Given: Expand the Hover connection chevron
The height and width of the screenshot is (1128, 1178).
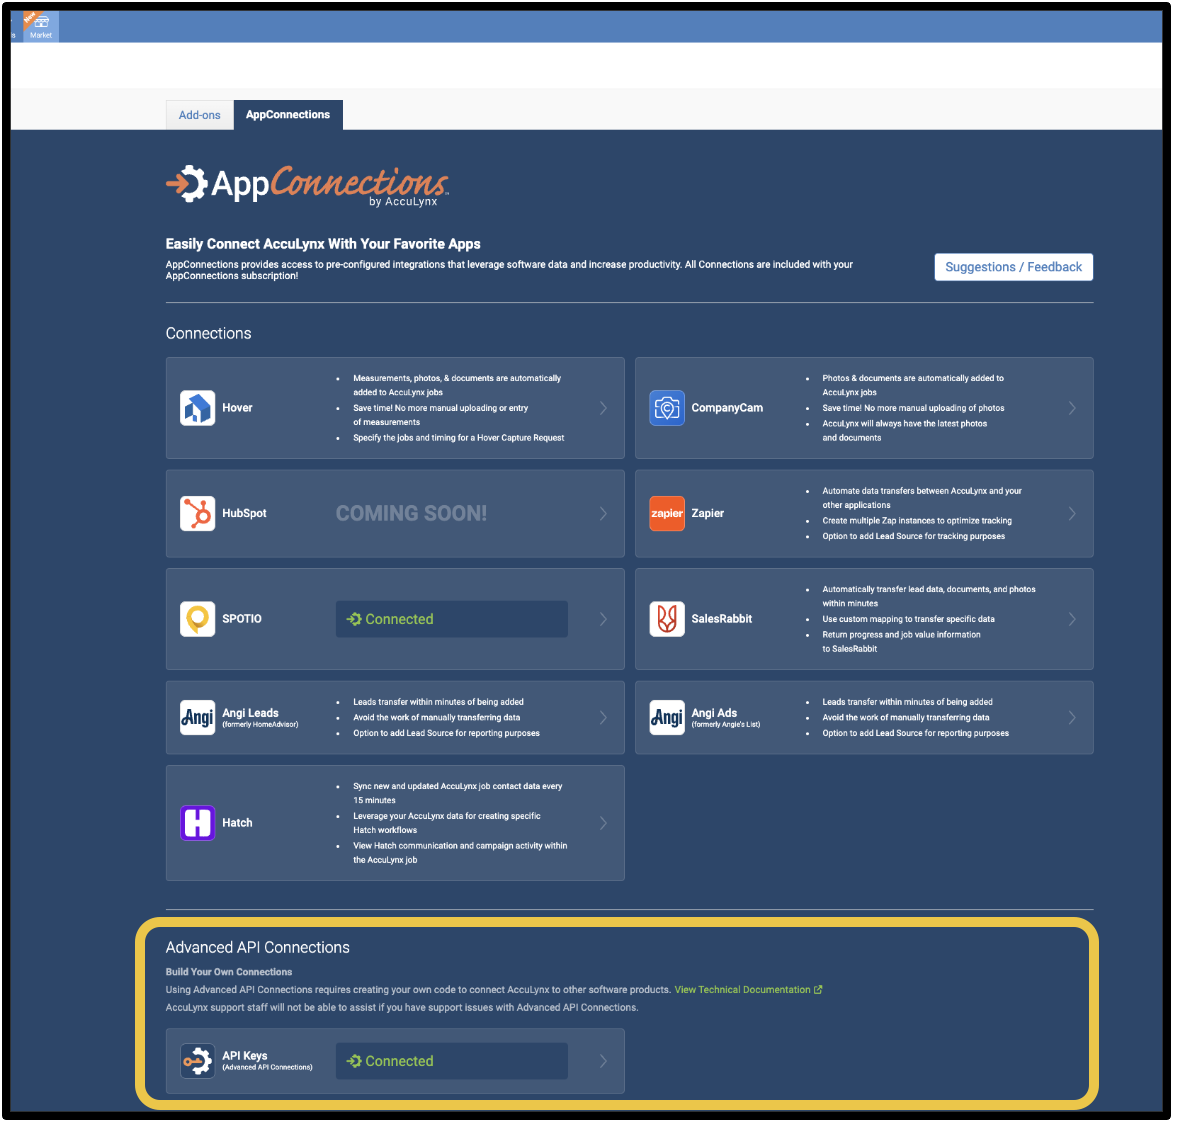Looking at the screenshot, I should [605, 410].
